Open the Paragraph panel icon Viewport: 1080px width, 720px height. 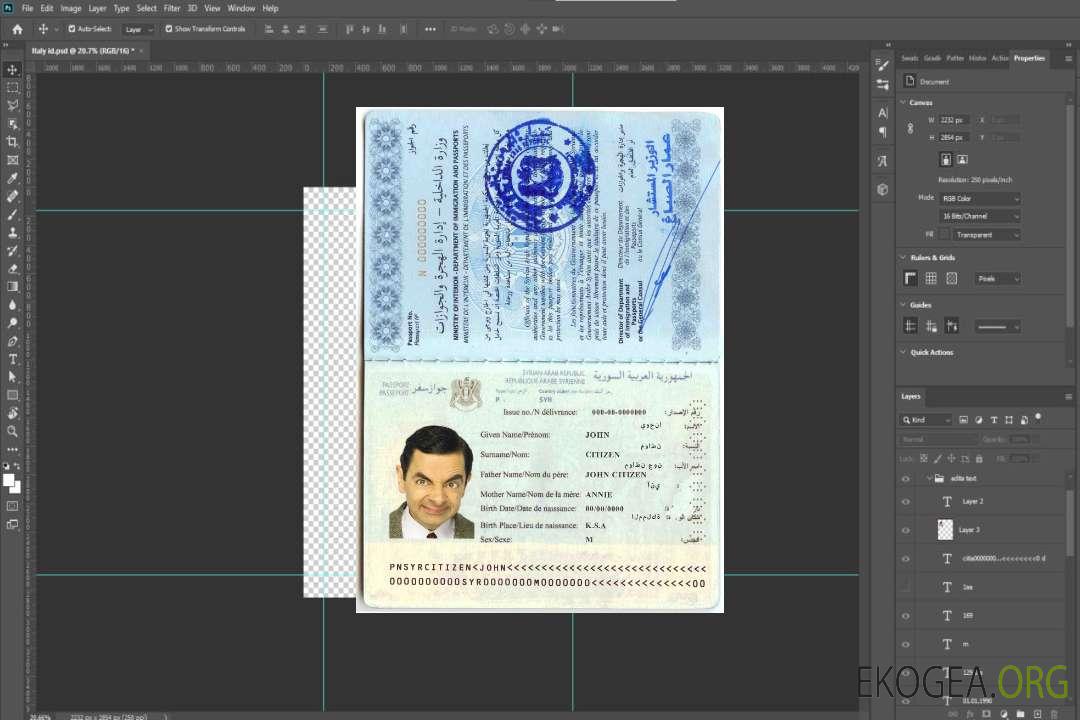click(883, 132)
